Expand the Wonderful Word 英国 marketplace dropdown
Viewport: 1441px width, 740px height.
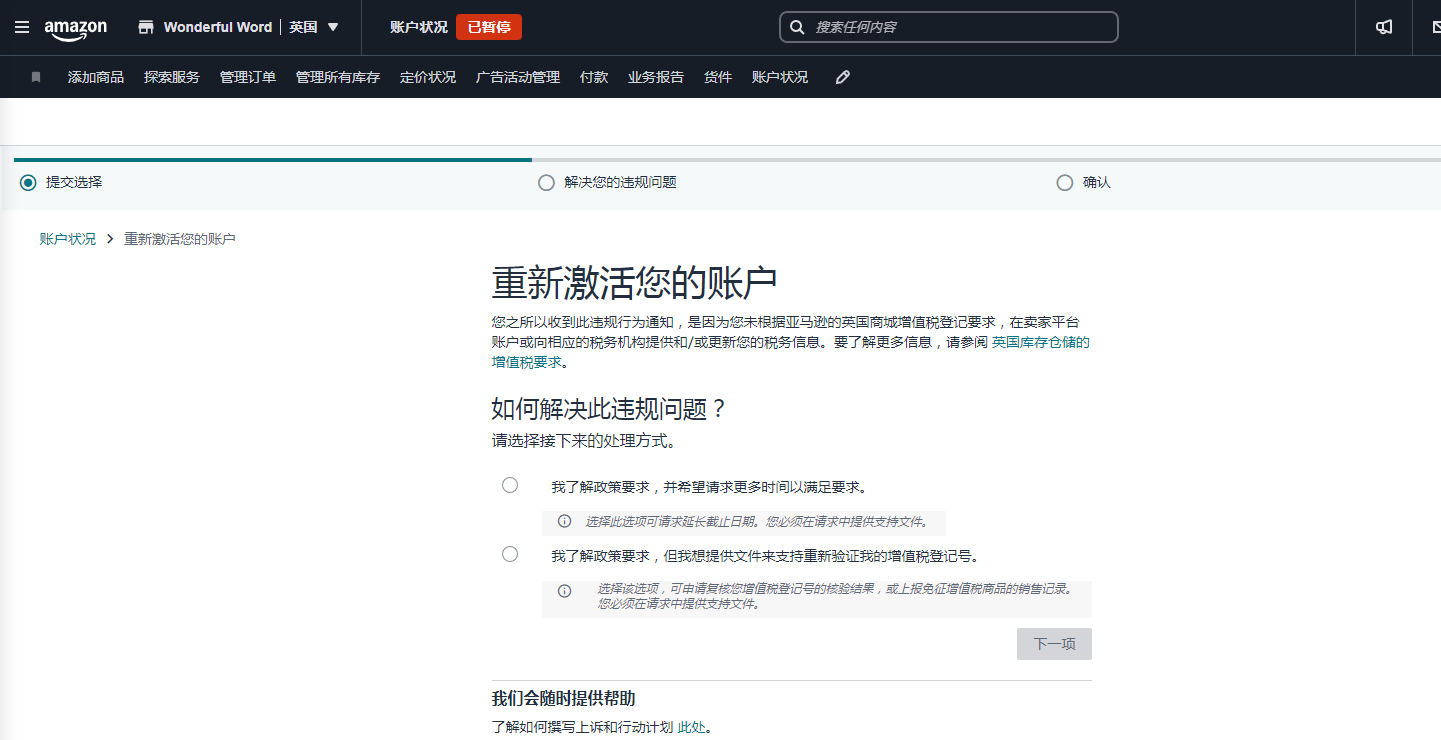(333, 27)
